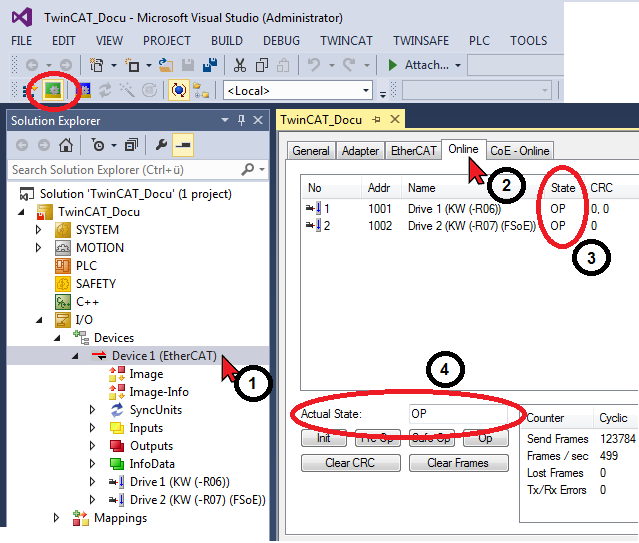
Task: Collapse the I/O tree node
Action: coord(39,320)
